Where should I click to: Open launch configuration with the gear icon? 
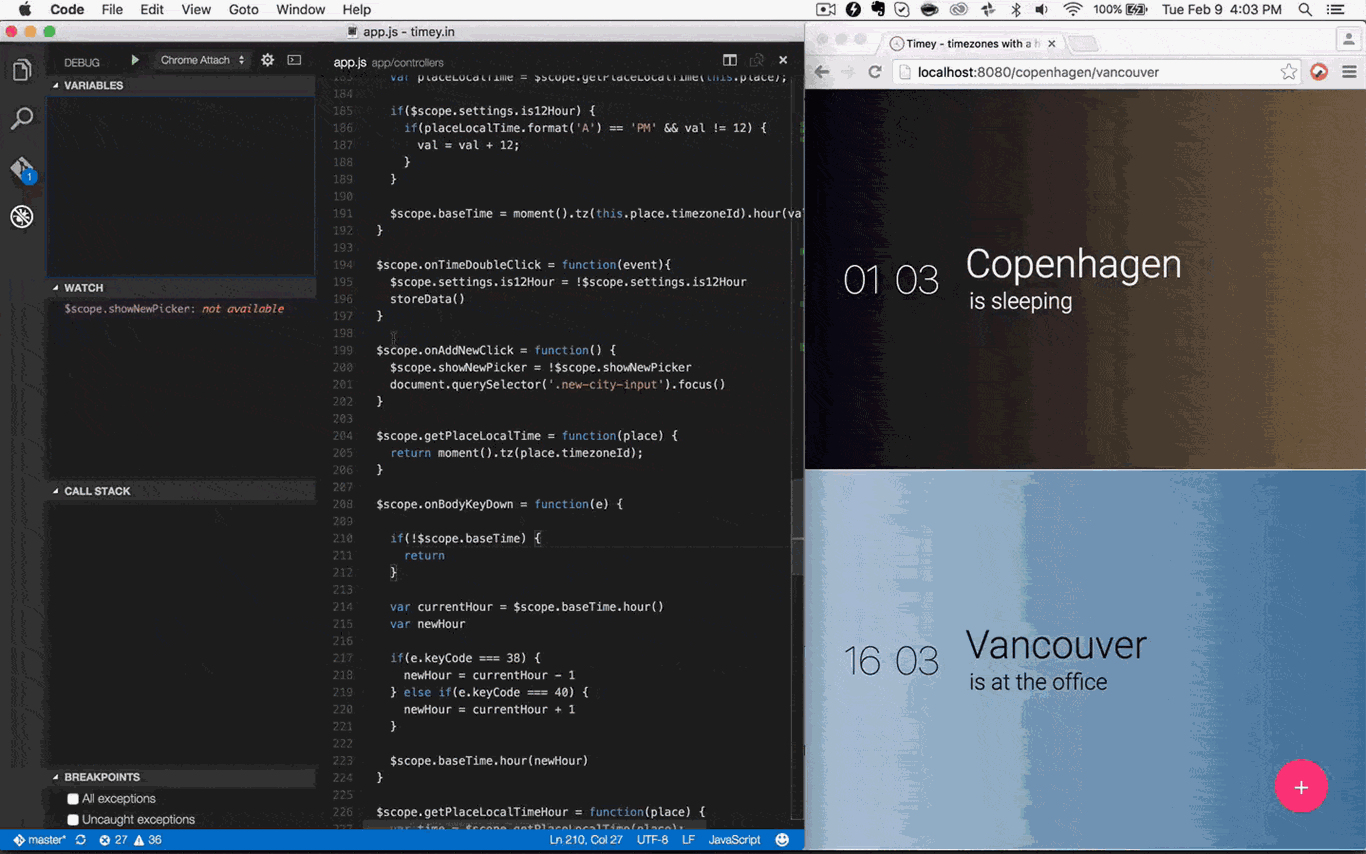[267, 60]
